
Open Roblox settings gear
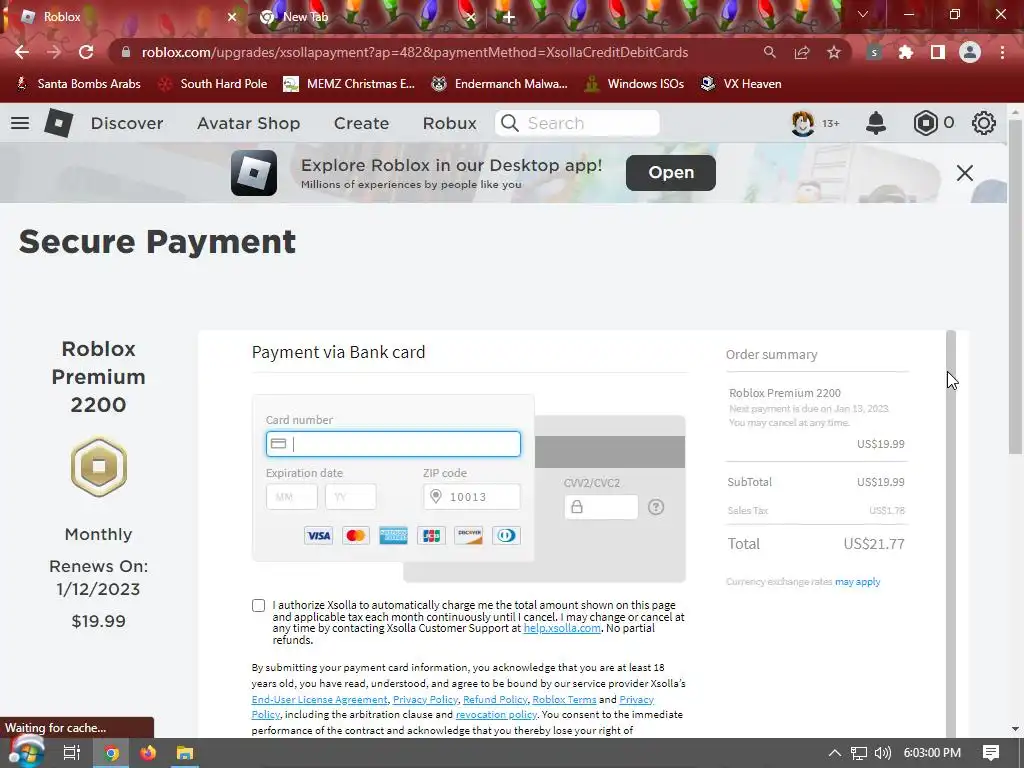[x=984, y=123]
